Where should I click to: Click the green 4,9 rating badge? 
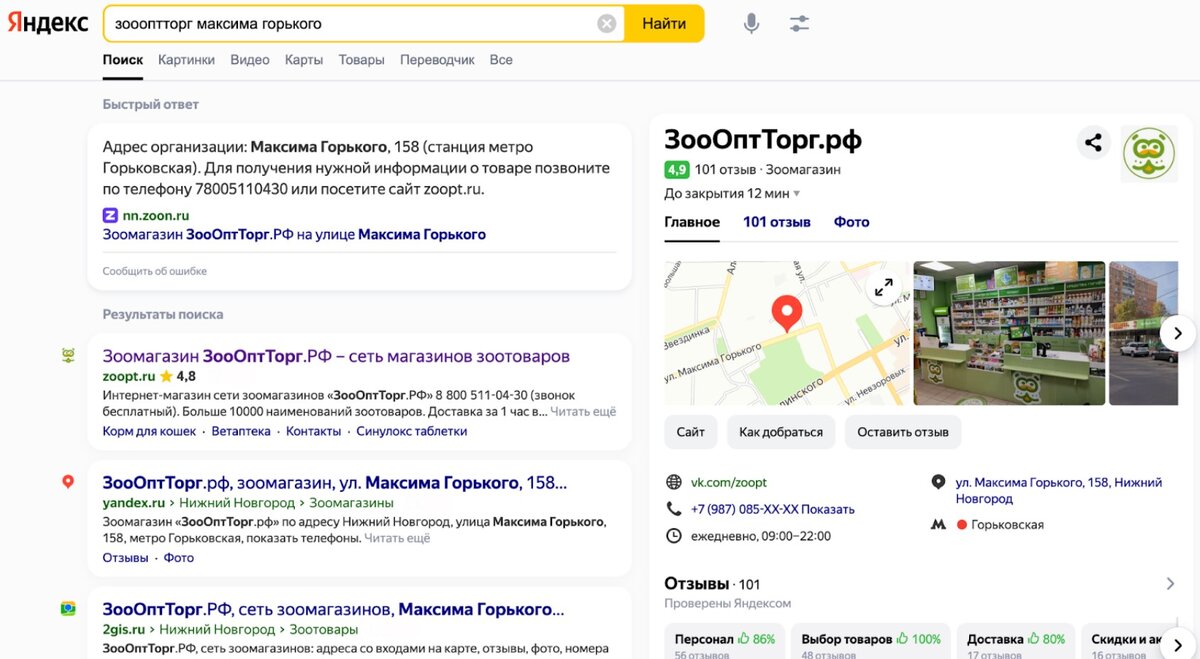point(677,169)
